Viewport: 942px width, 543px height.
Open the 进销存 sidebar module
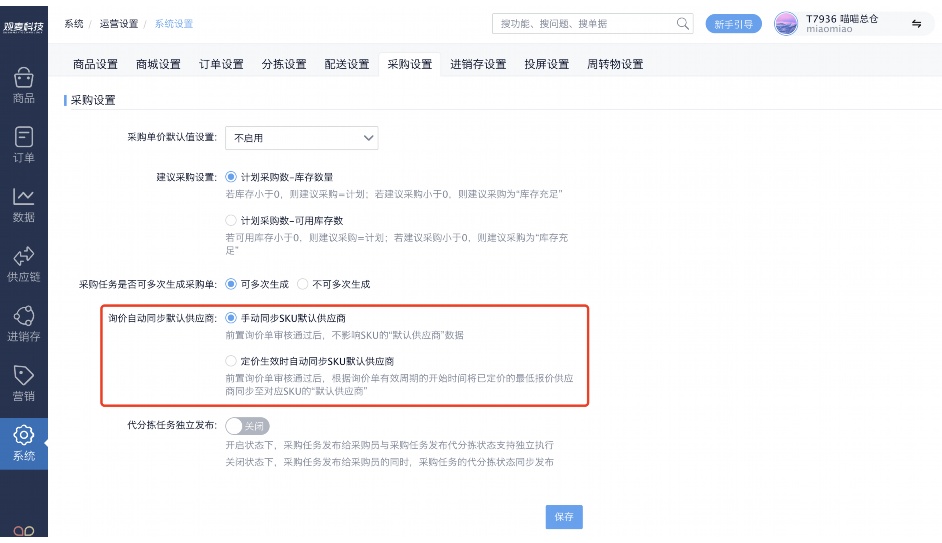pos(23,323)
